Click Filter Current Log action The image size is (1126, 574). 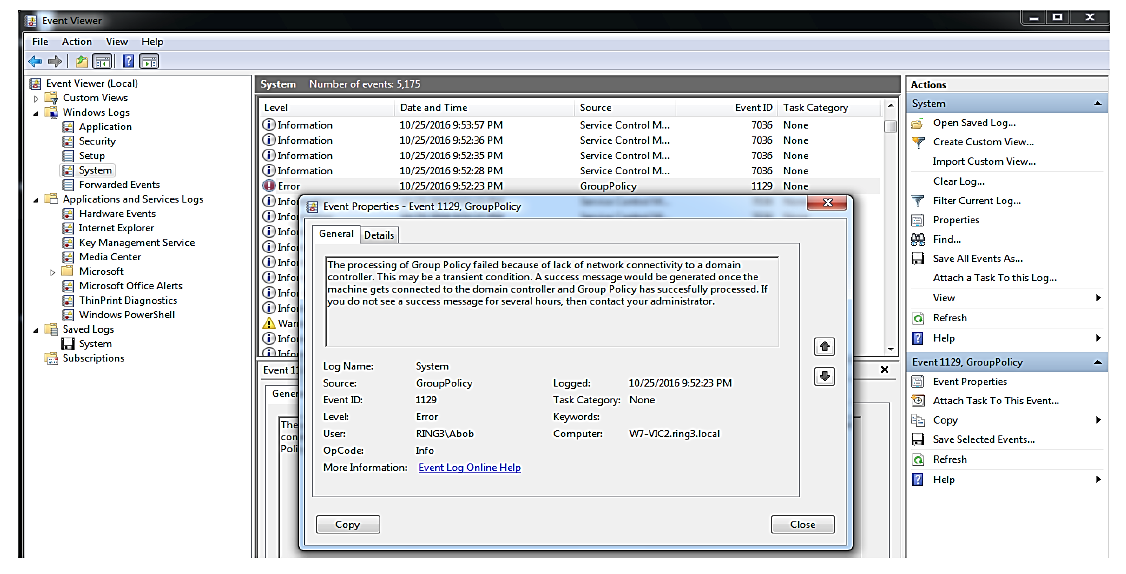(977, 200)
